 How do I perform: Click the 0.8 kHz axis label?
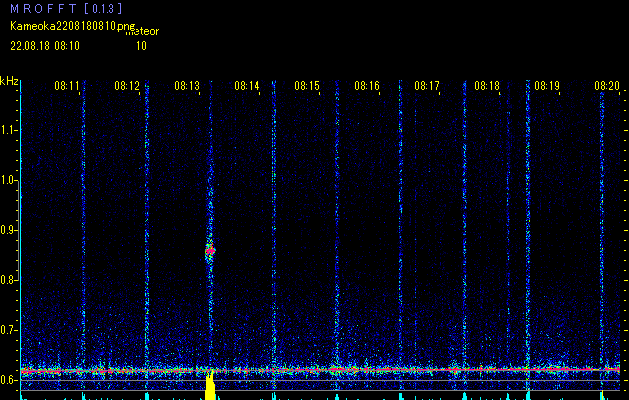8,280
